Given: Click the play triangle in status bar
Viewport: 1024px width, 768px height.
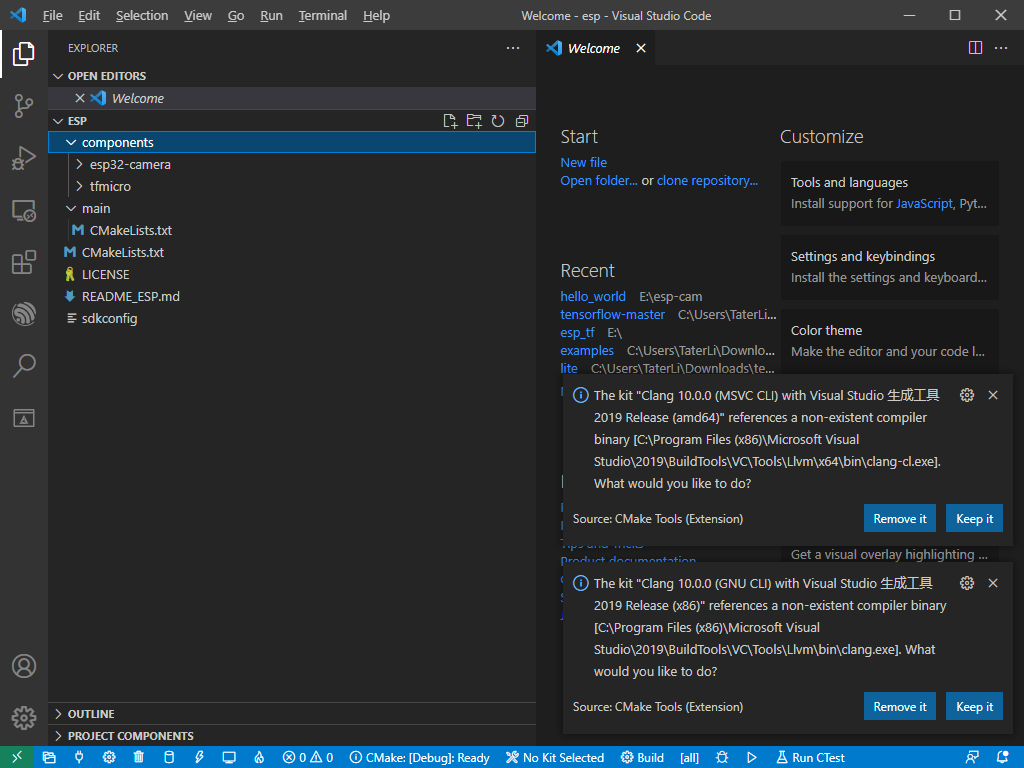Looking at the screenshot, I should (752, 758).
